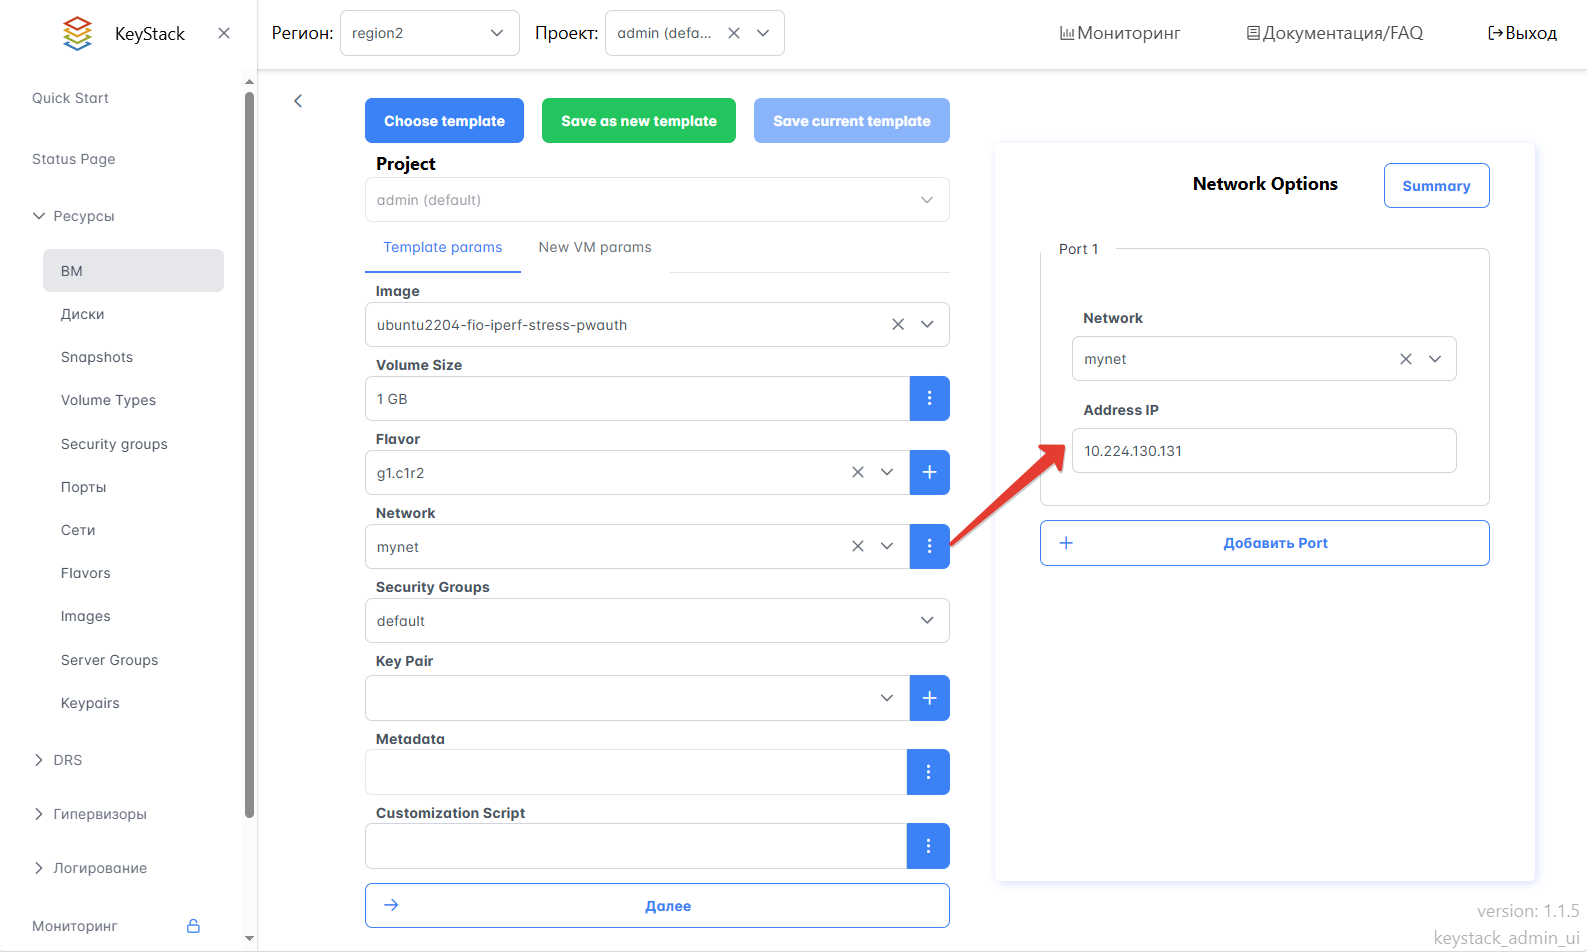Click the sidebar vertical scrollbar

tap(249, 450)
